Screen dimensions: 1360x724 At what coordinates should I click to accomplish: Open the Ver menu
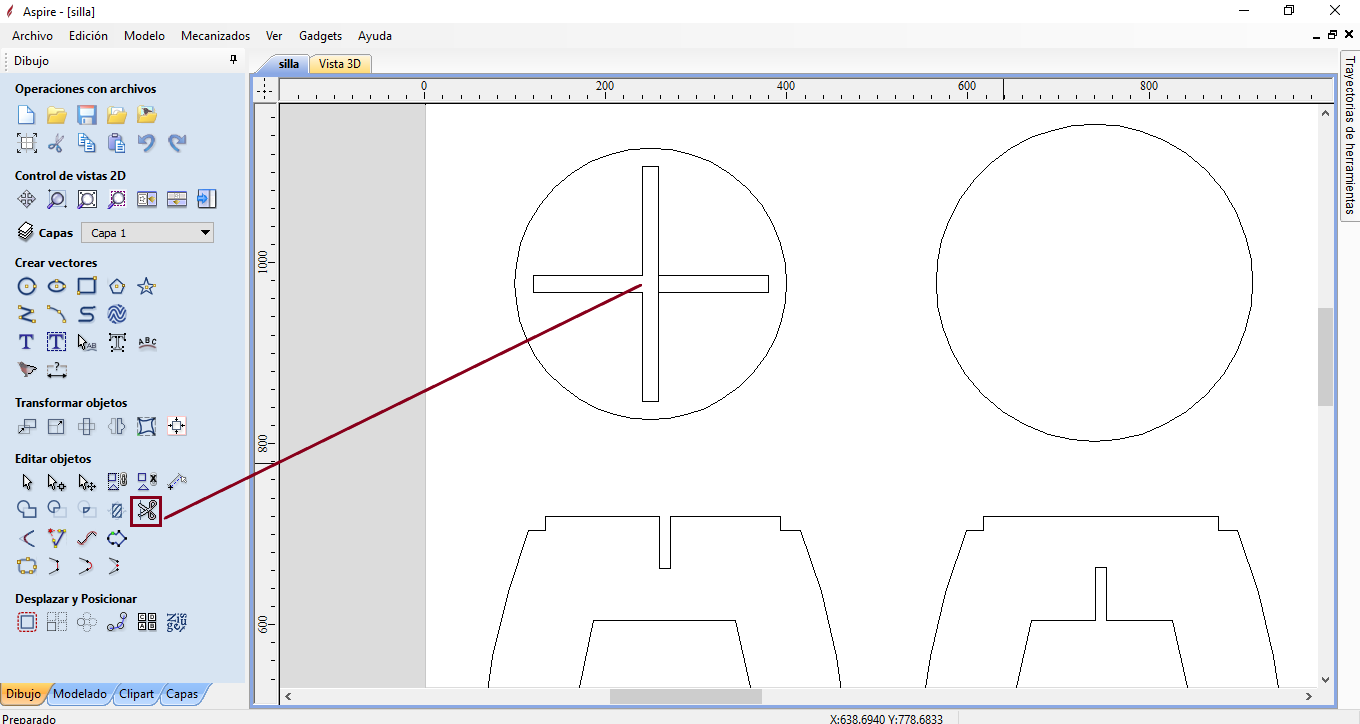coord(274,36)
